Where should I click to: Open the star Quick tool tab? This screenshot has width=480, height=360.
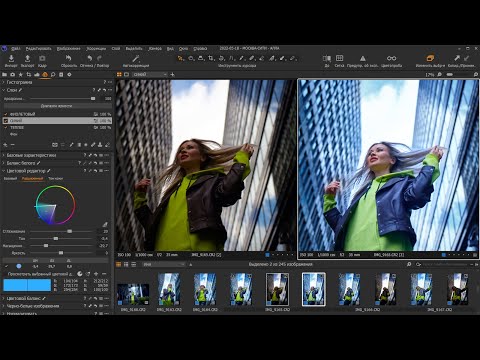coord(21,75)
